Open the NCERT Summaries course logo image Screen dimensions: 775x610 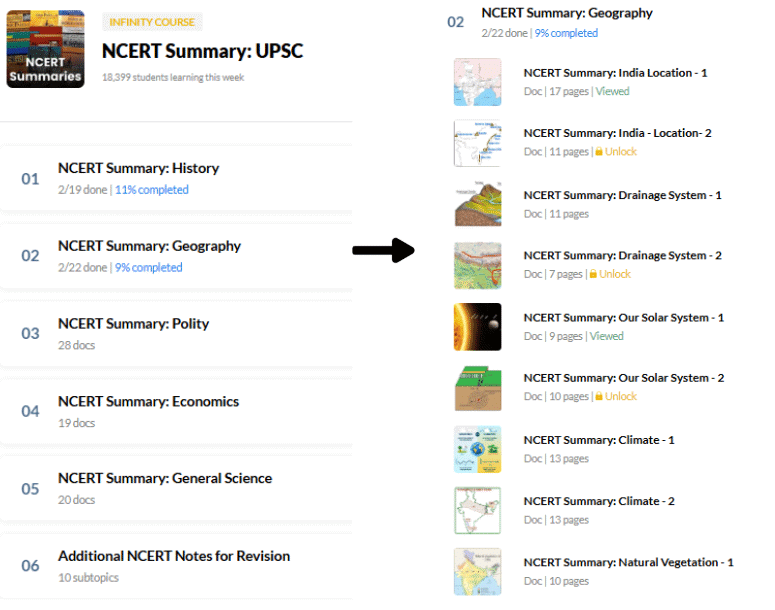[45, 49]
